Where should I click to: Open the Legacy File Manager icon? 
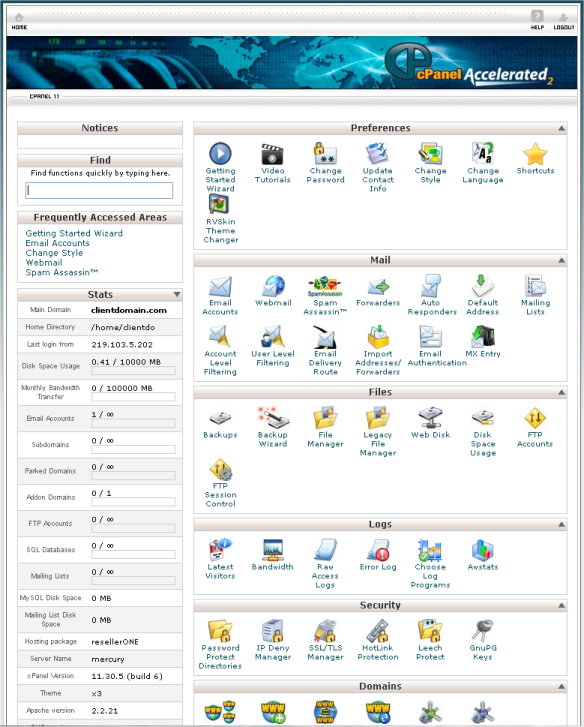[x=378, y=417]
